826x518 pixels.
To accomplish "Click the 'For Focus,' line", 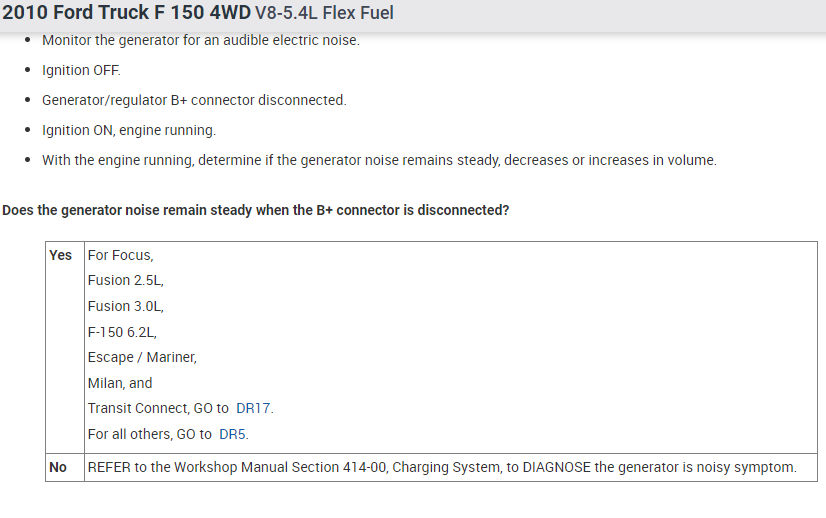I will [120, 255].
